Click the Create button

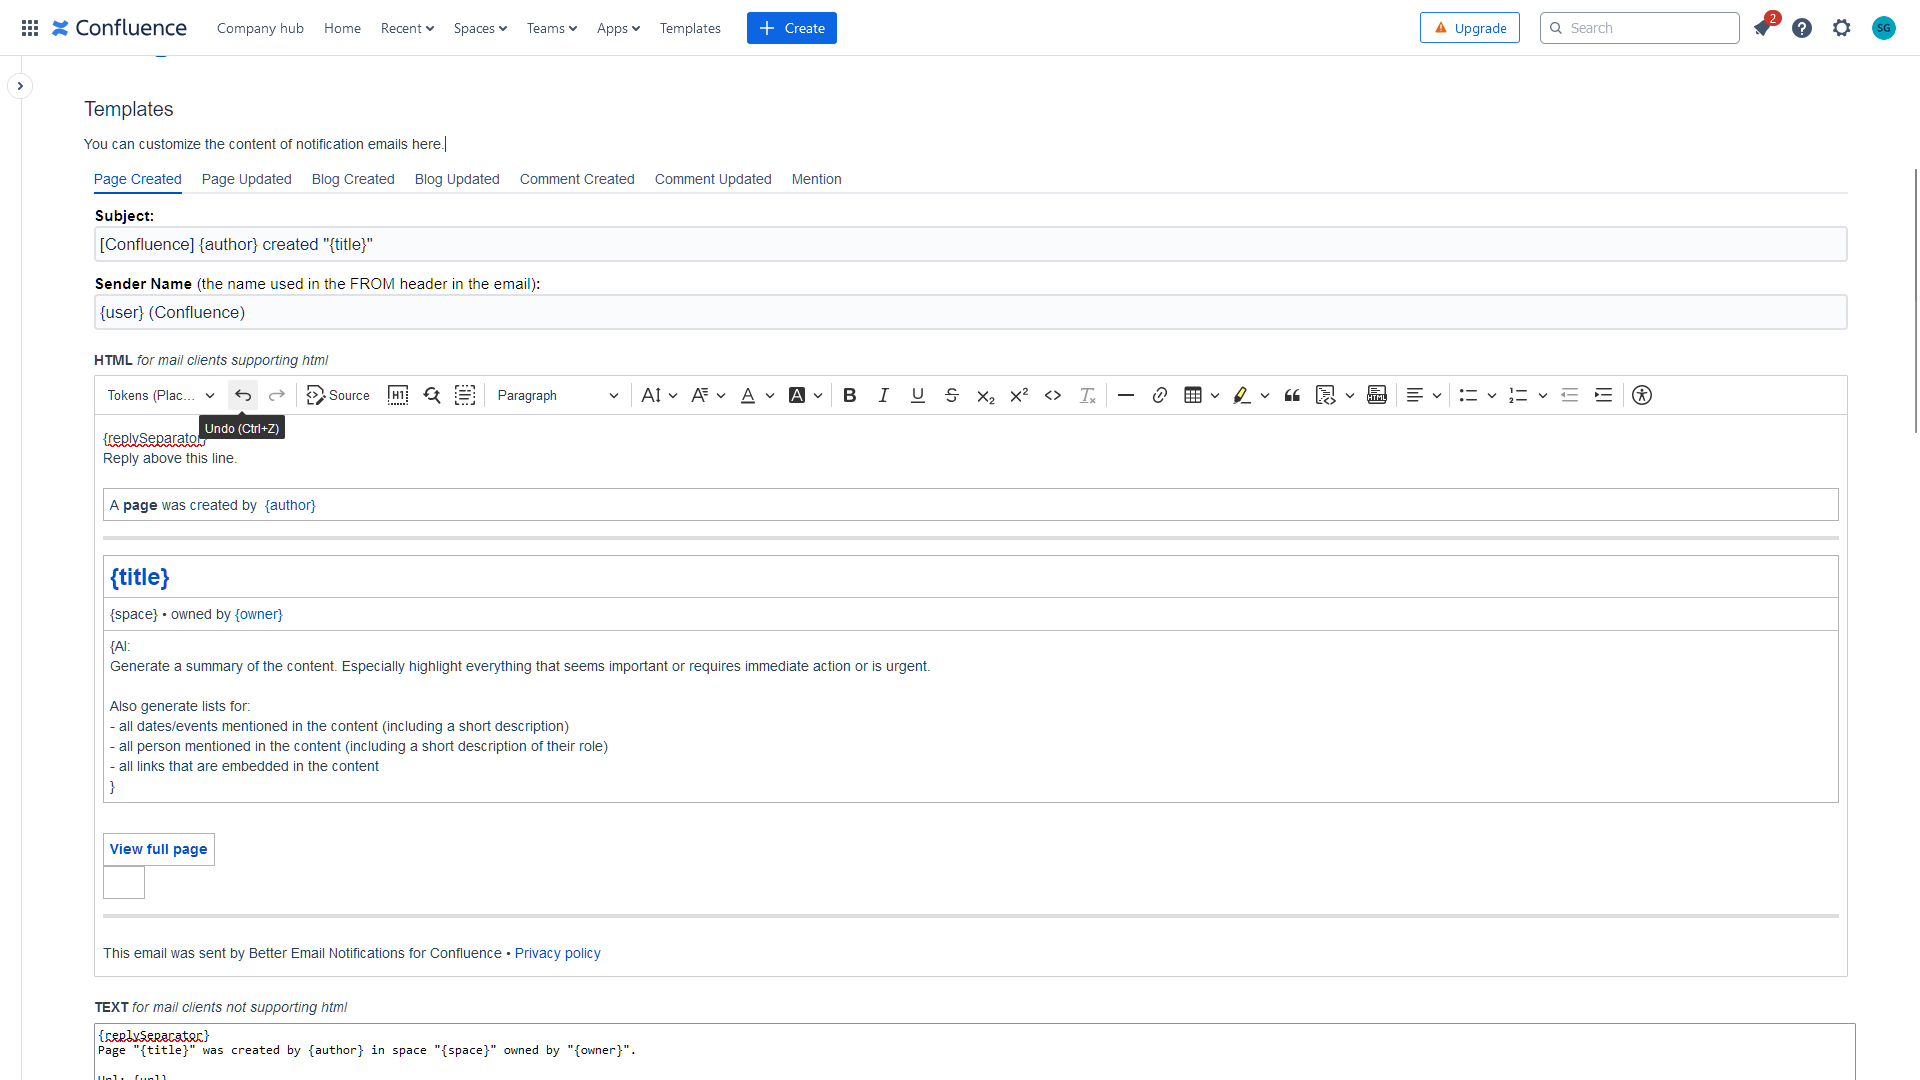(x=791, y=28)
